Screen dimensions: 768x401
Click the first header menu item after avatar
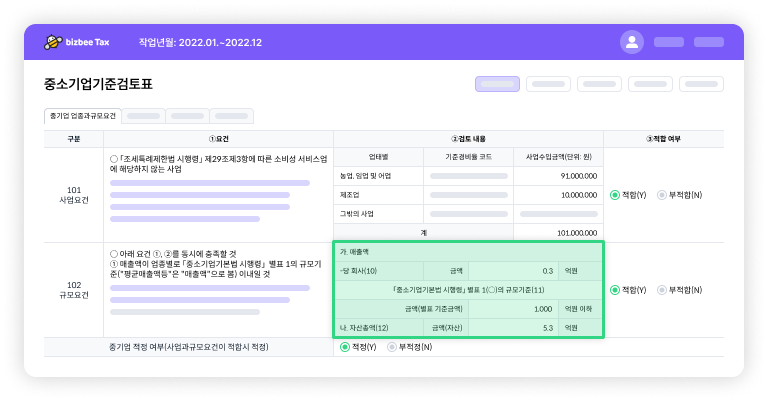pyautogui.click(x=669, y=42)
